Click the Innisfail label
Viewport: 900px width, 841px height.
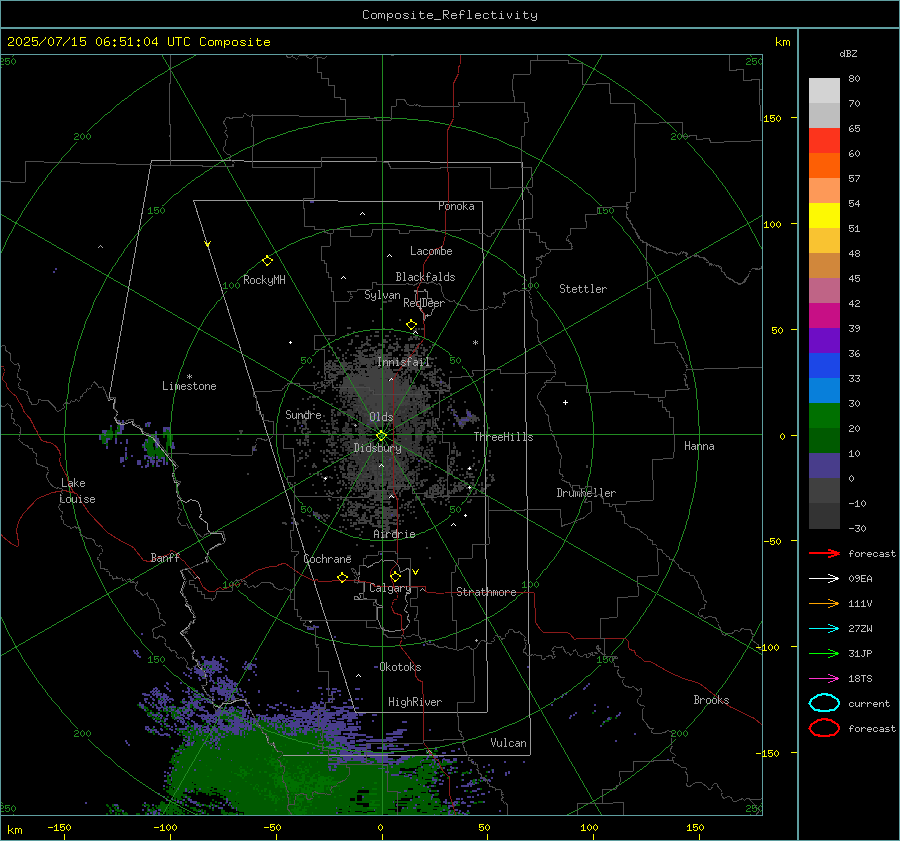tap(404, 362)
